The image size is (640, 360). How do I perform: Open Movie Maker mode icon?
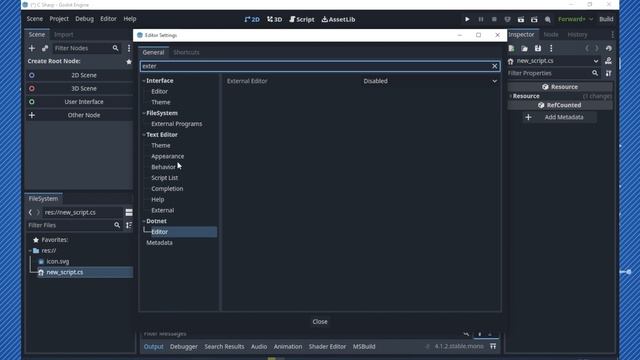click(548, 19)
